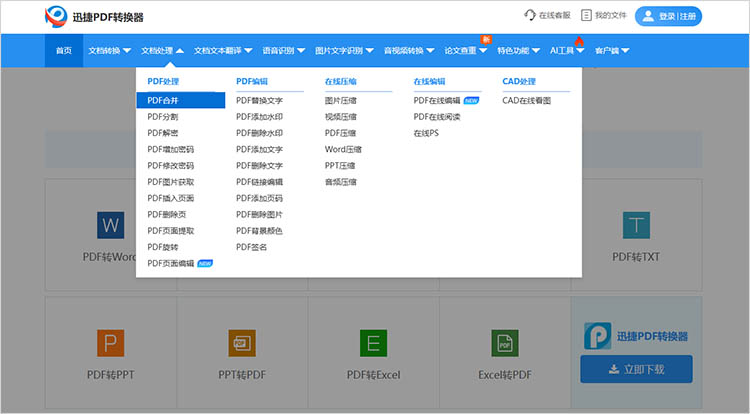Open PDF在线阅读 option

click(x=437, y=117)
